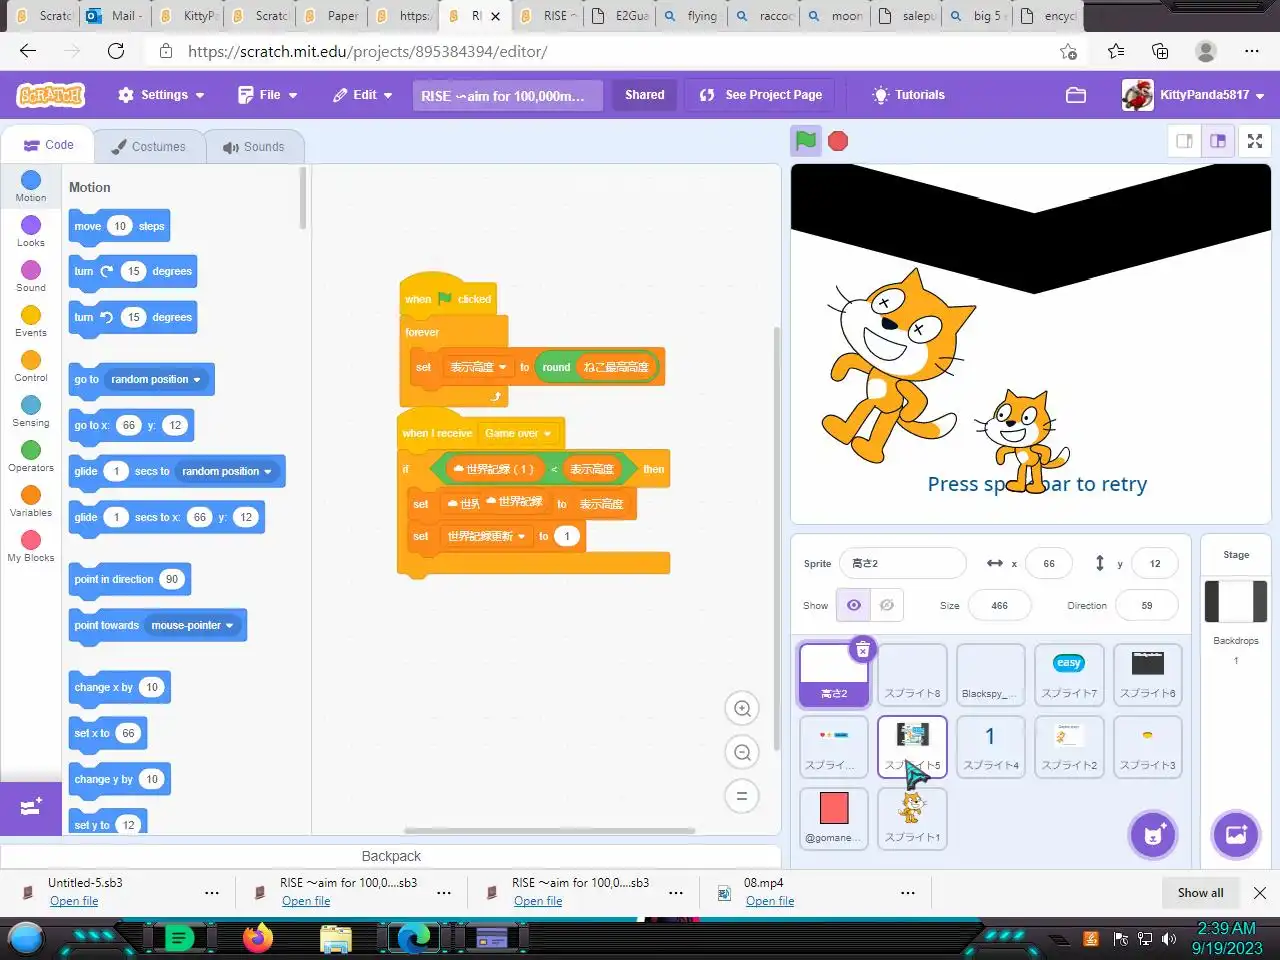Enter full screen stage mode
Image resolution: width=1280 pixels, height=960 pixels.
1255,141
